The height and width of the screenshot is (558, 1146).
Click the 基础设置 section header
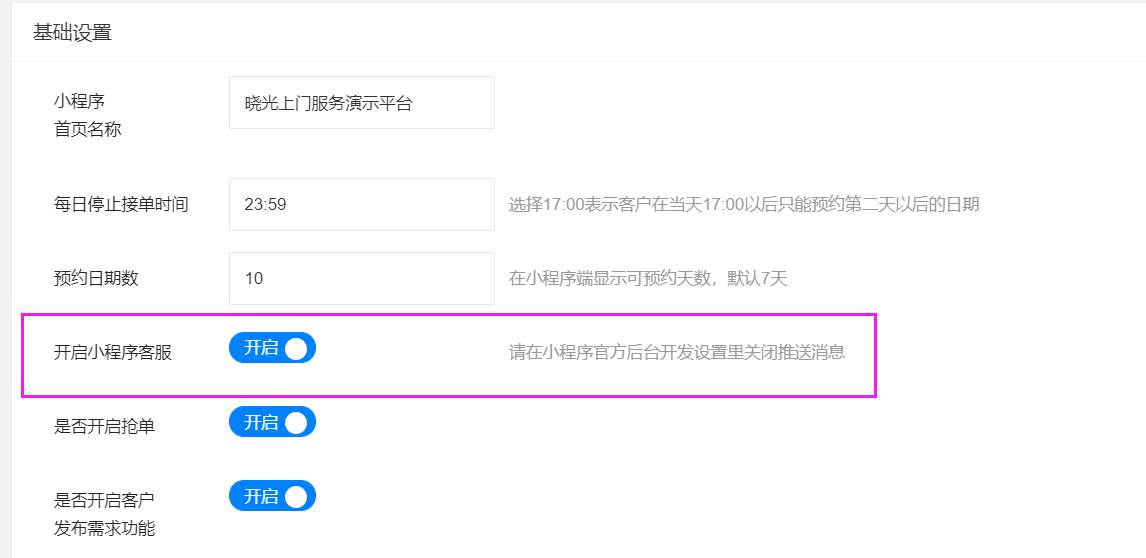click(x=72, y=32)
